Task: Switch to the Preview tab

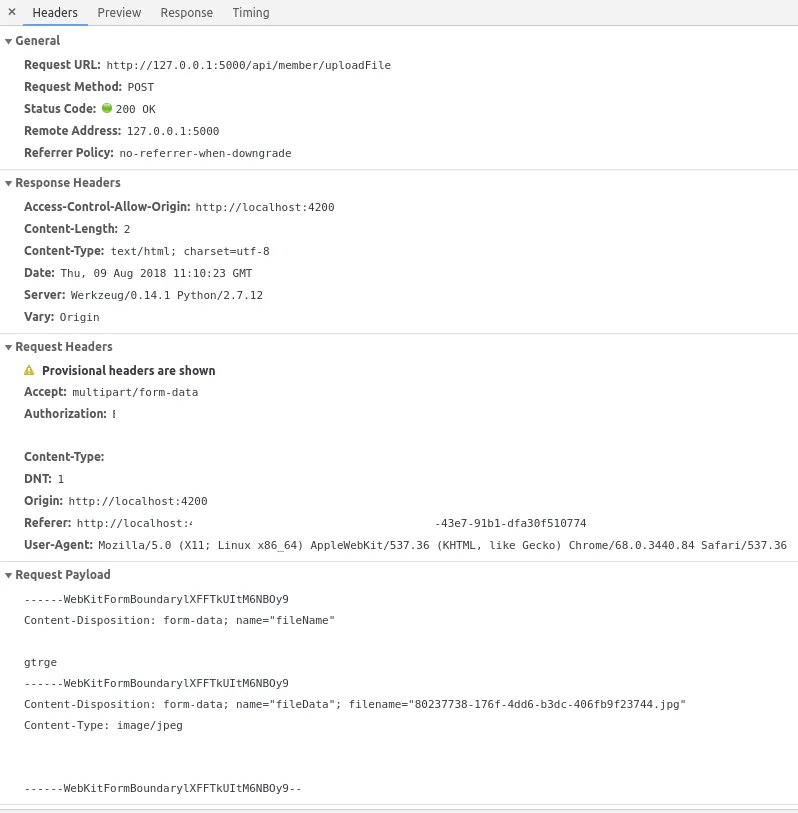Action: point(119,13)
